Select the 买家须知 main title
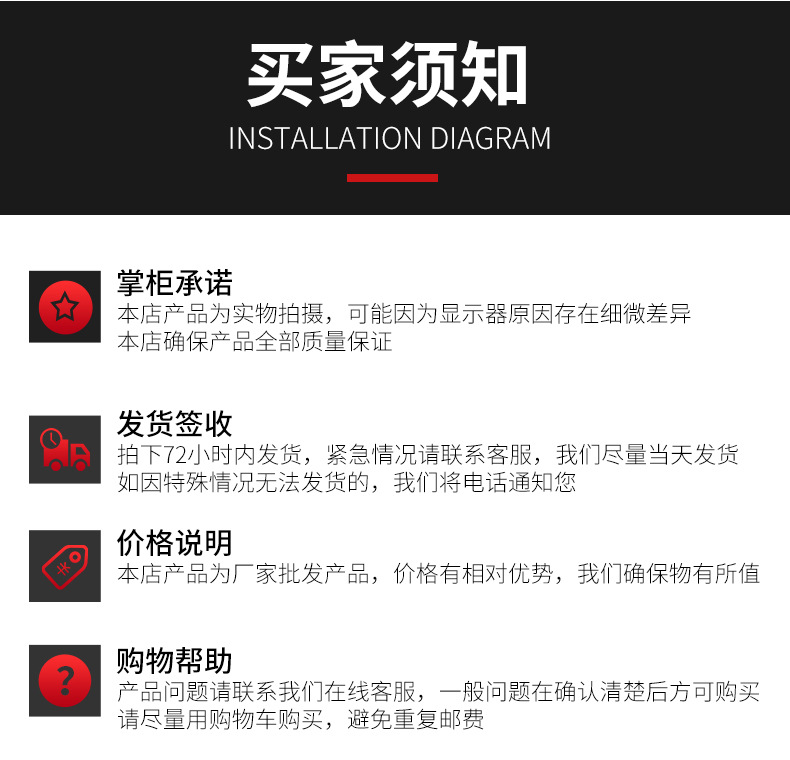Viewport: 790px width, 760px height. (x=387, y=74)
